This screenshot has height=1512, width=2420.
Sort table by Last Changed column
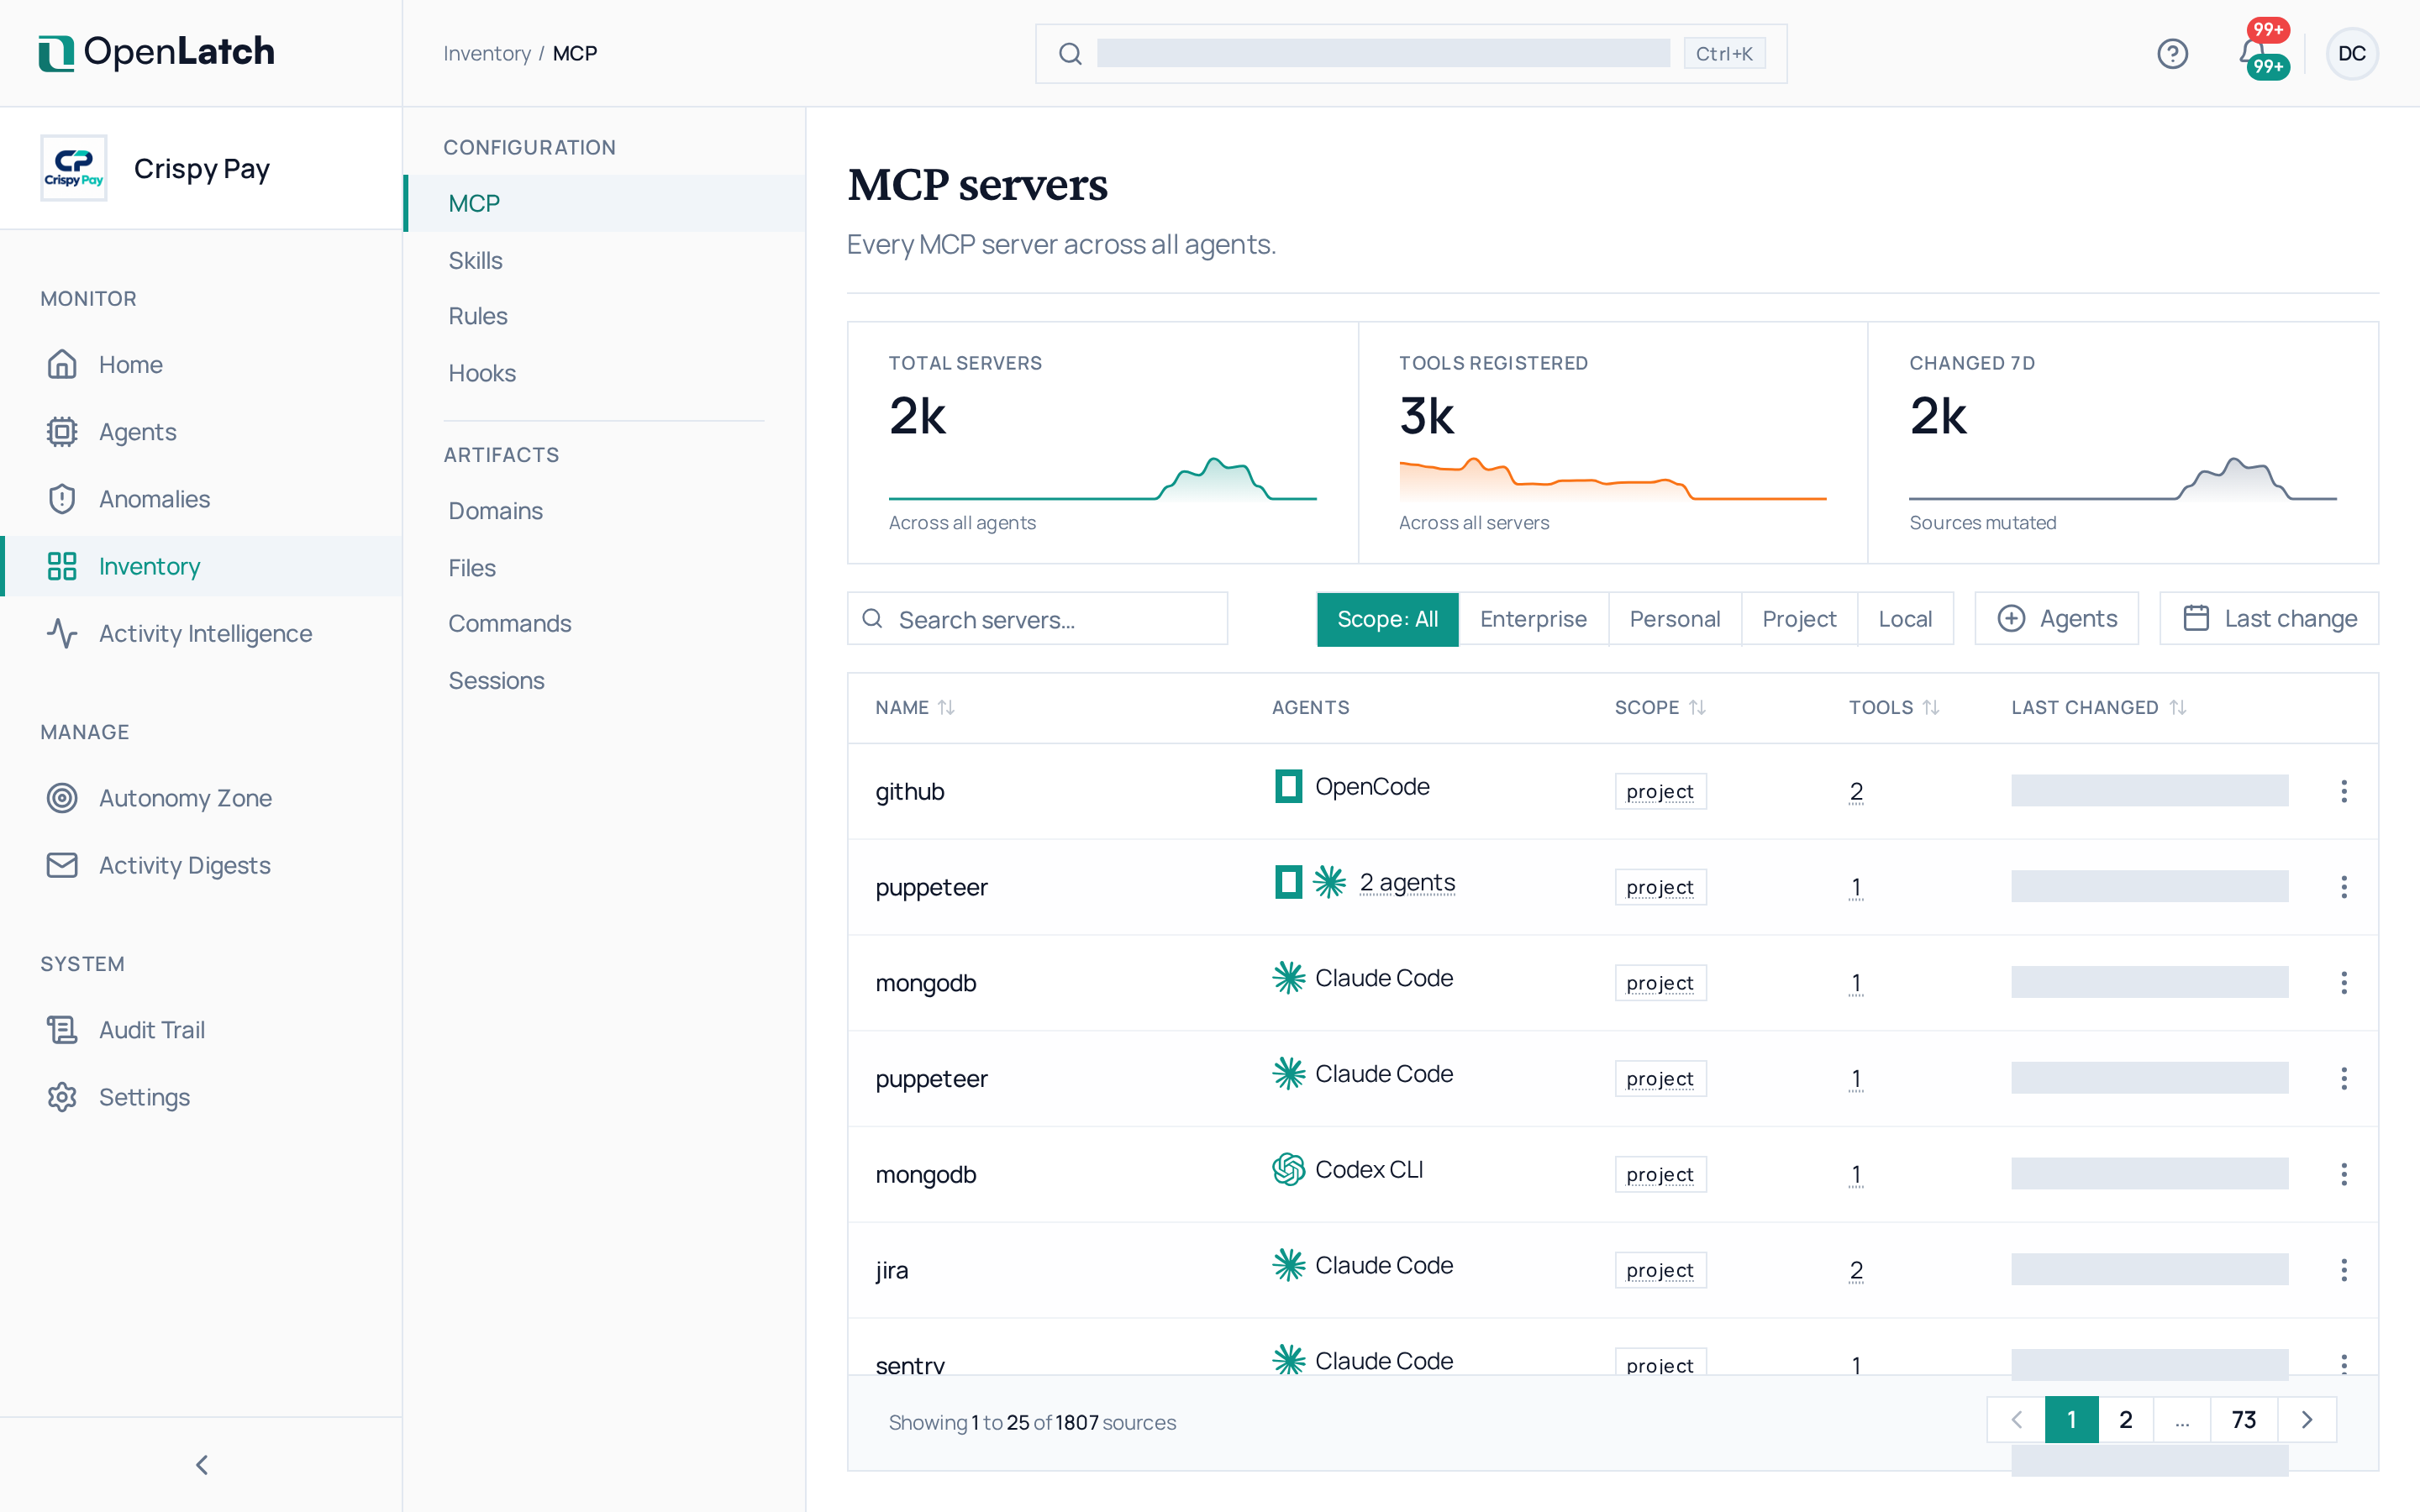2098,707
